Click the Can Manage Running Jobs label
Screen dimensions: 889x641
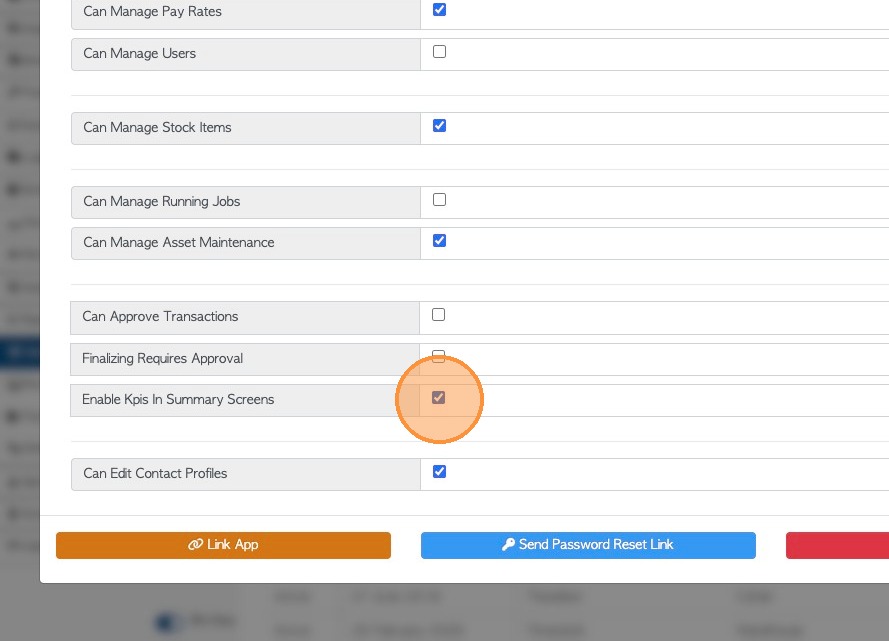click(x=162, y=201)
